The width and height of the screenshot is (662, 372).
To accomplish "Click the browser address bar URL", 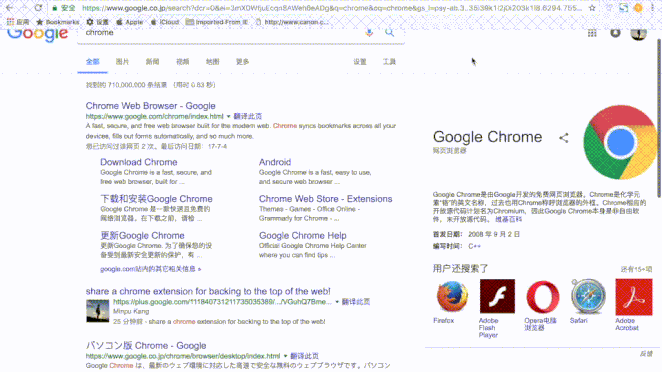I will [331, 8].
